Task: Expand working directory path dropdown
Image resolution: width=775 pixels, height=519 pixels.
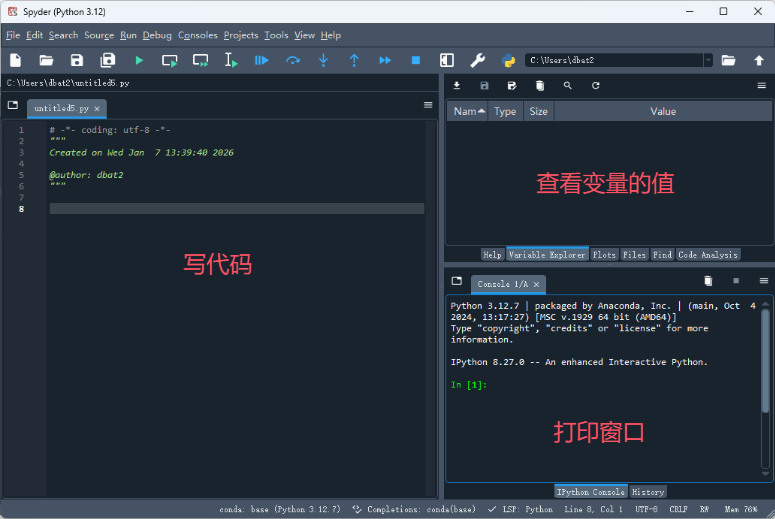Action: (708, 60)
